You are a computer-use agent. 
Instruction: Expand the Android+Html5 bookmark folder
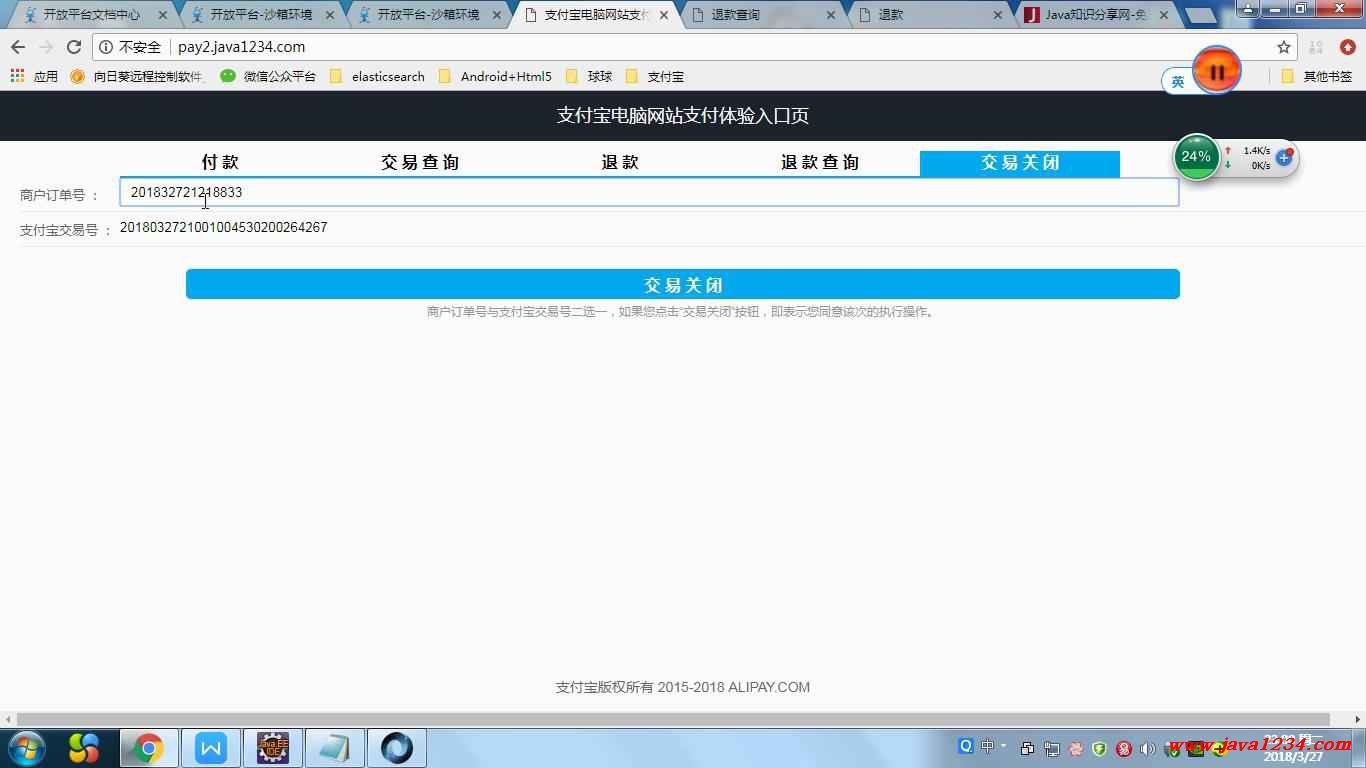(x=495, y=76)
